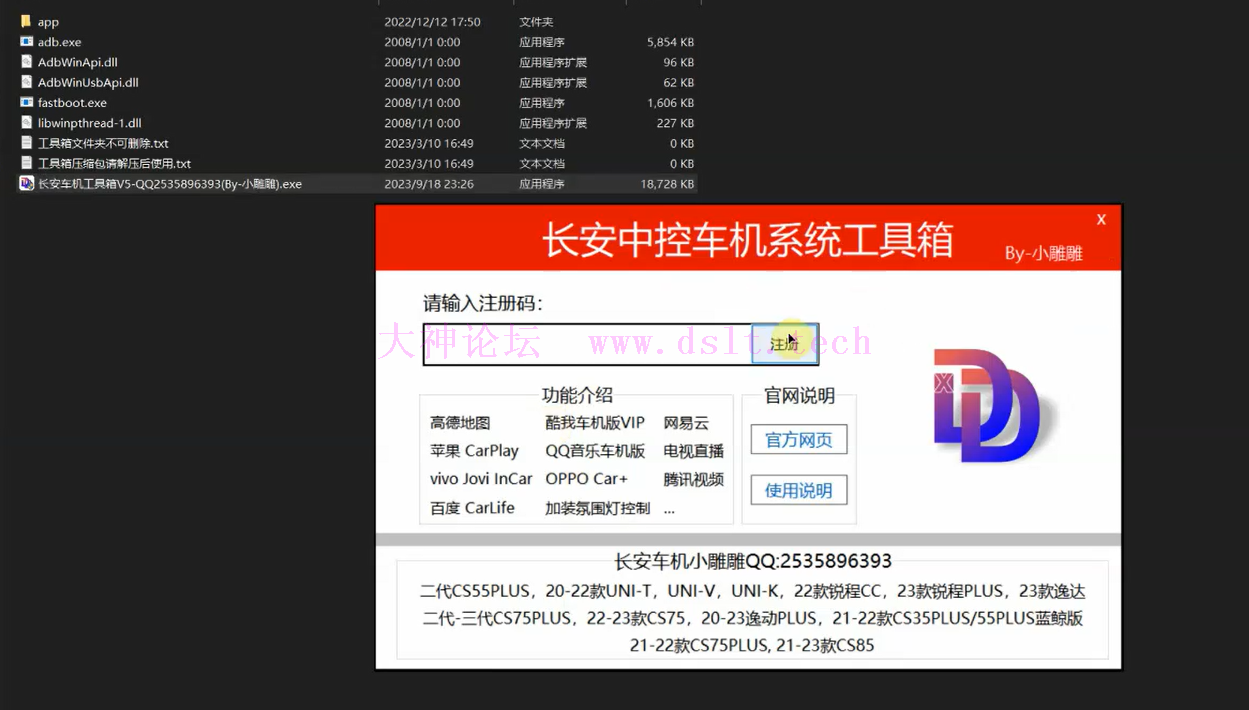The image size is (1249, 710).
Task: Click the 工具箱文件夹不可删除.txt file icon
Action: [x=26, y=143]
